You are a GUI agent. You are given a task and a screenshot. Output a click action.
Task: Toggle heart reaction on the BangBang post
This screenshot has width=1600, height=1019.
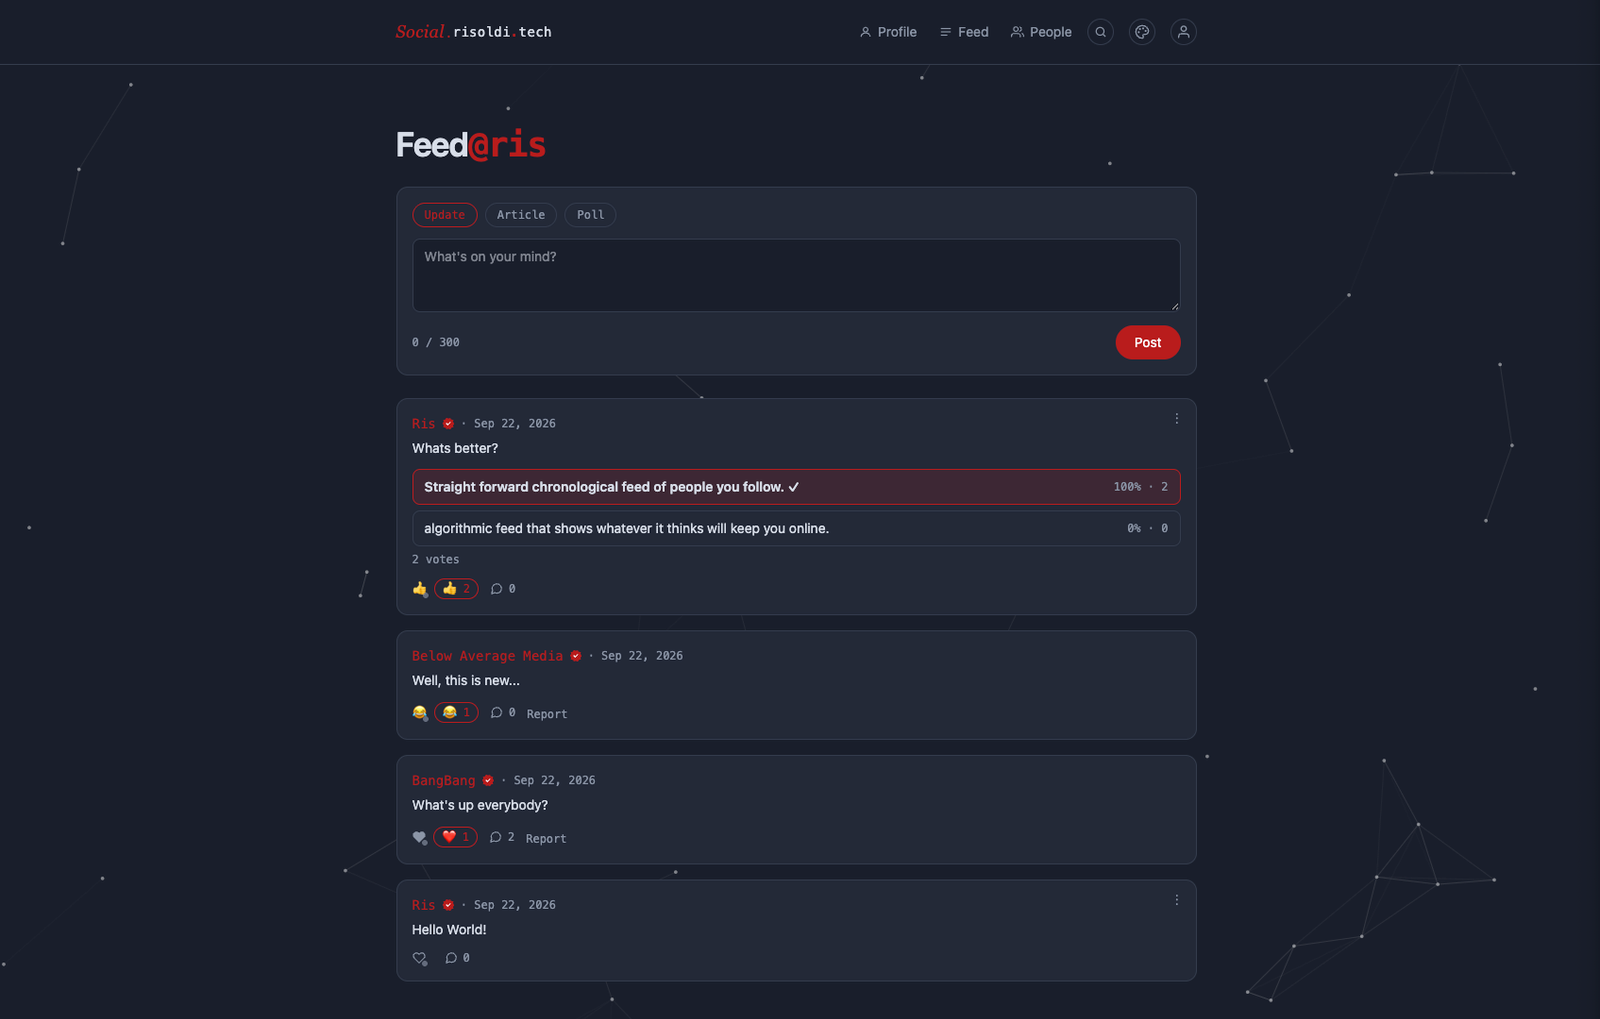(455, 837)
